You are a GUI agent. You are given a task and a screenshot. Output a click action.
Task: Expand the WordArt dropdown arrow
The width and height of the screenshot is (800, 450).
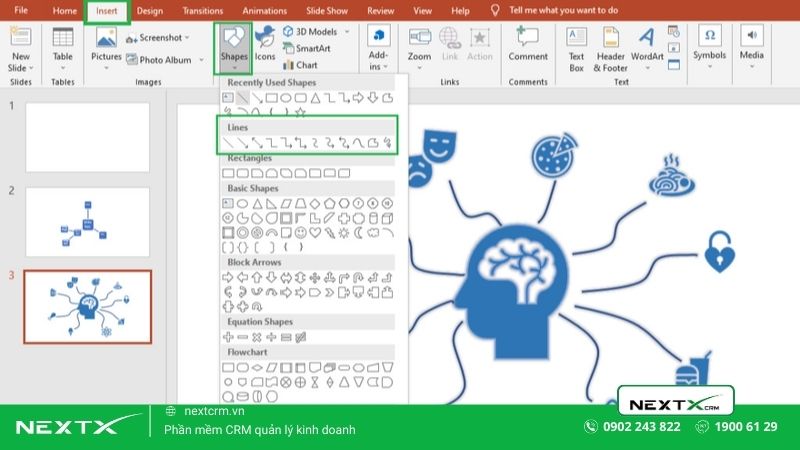coord(647,68)
